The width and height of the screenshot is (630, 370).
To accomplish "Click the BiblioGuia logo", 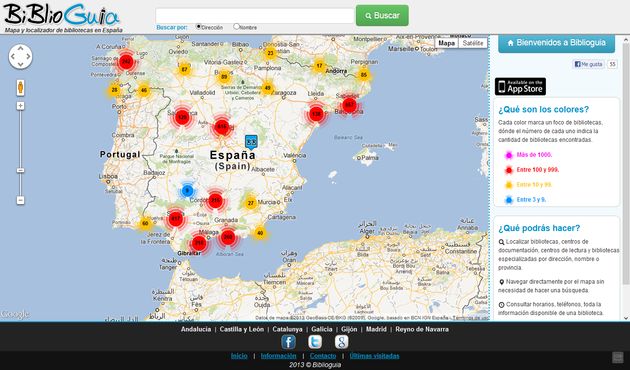I will (62, 18).
